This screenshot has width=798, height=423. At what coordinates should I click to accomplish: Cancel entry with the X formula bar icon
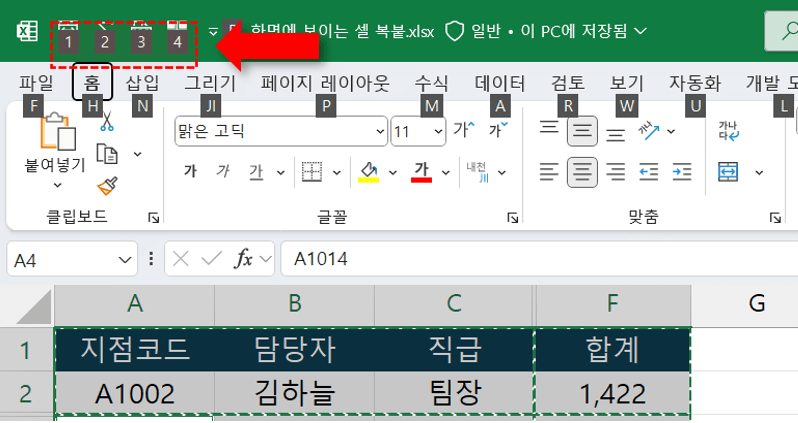[x=181, y=259]
